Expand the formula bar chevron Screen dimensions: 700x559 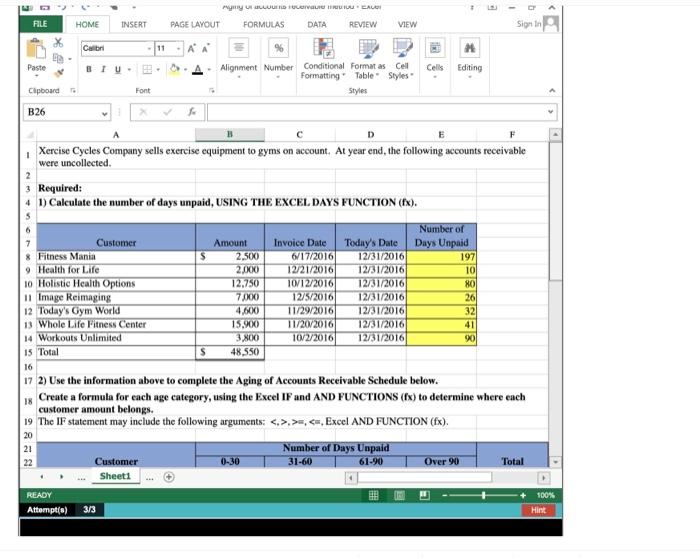(550, 112)
